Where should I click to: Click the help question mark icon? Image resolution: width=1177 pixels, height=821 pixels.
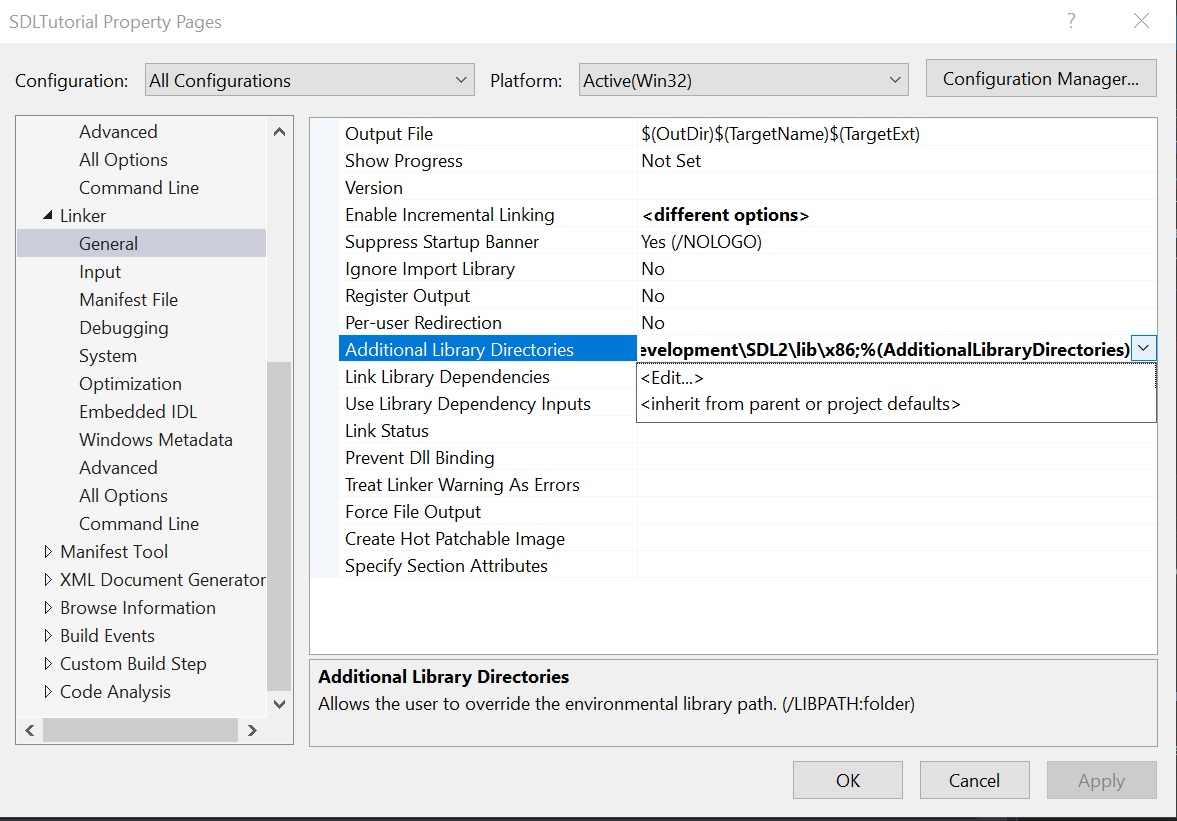pyautogui.click(x=1071, y=21)
